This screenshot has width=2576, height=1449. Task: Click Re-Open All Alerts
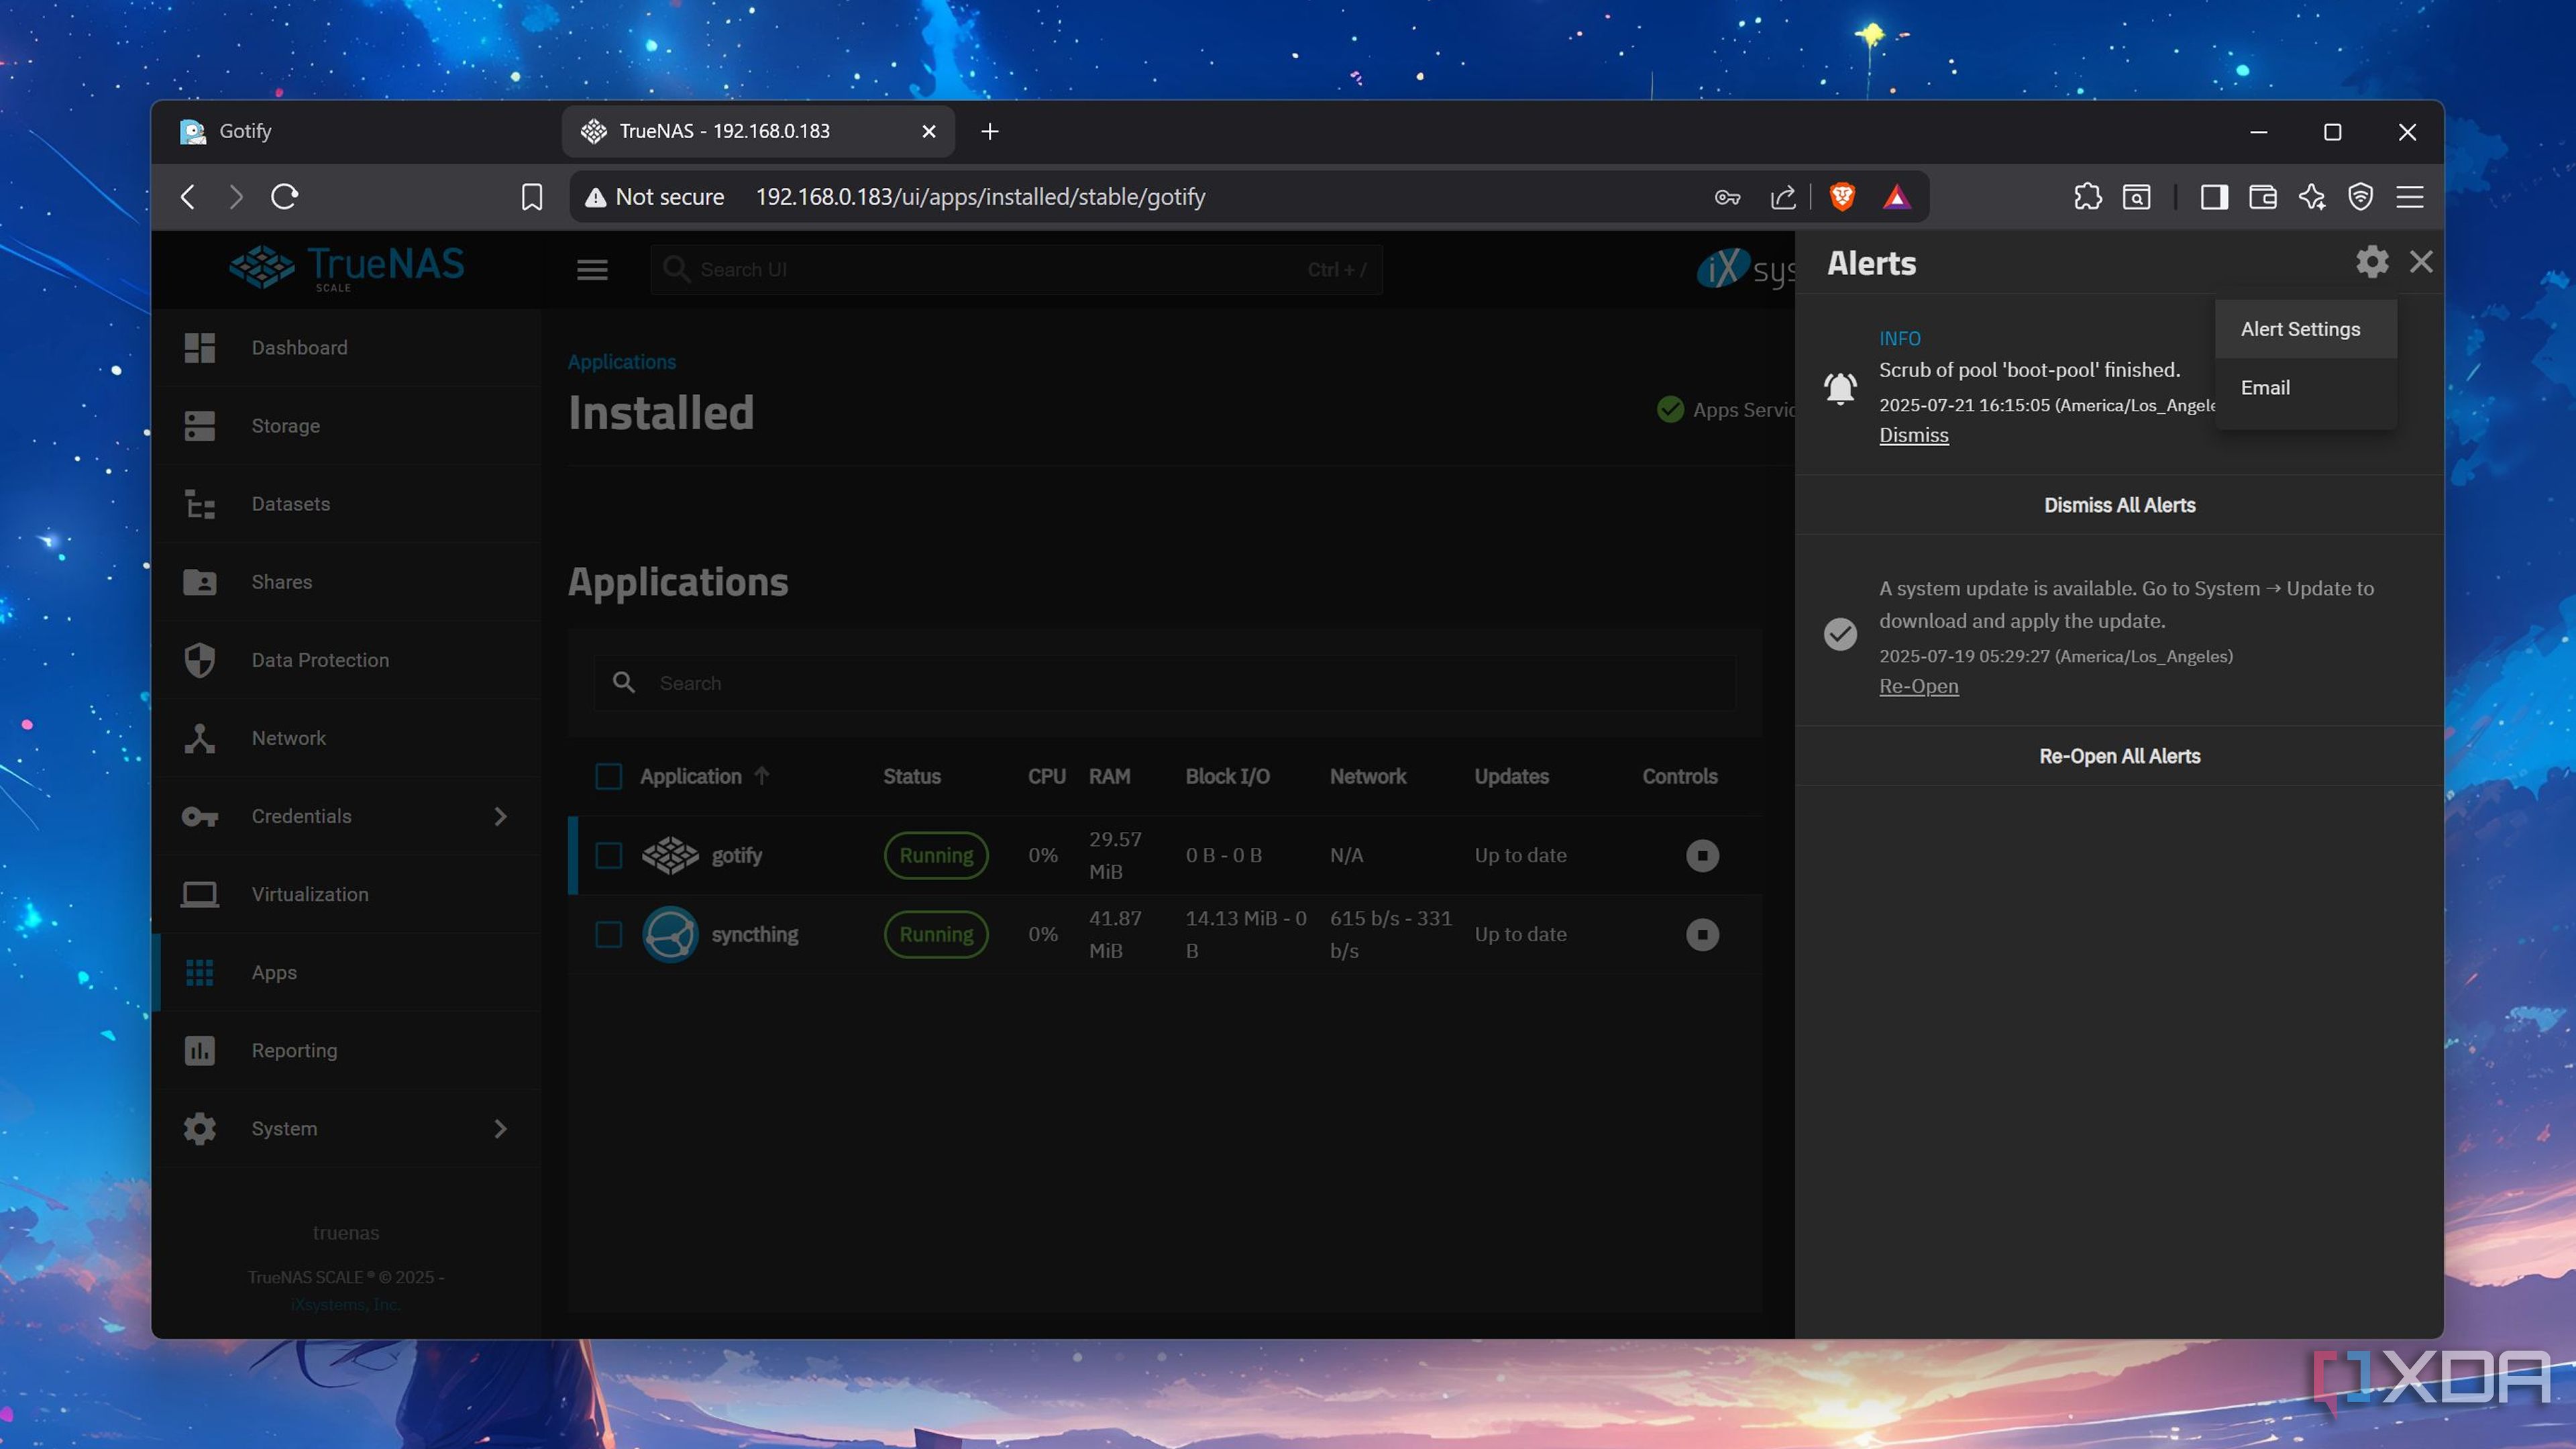click(x=2119, y=756)
